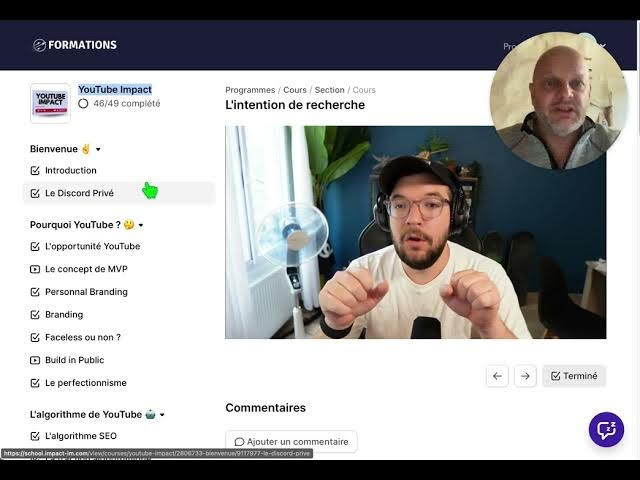The height and width of the screenshot is (480, 640).
Task: Open the purple chat support bubble
Action: click(606, 430)
